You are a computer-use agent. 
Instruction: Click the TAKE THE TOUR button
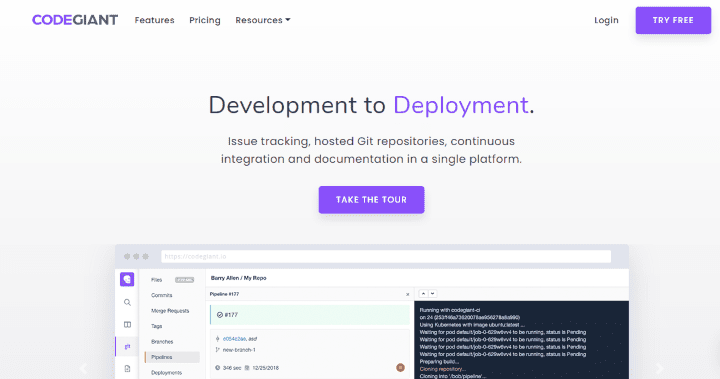(371, 200)
